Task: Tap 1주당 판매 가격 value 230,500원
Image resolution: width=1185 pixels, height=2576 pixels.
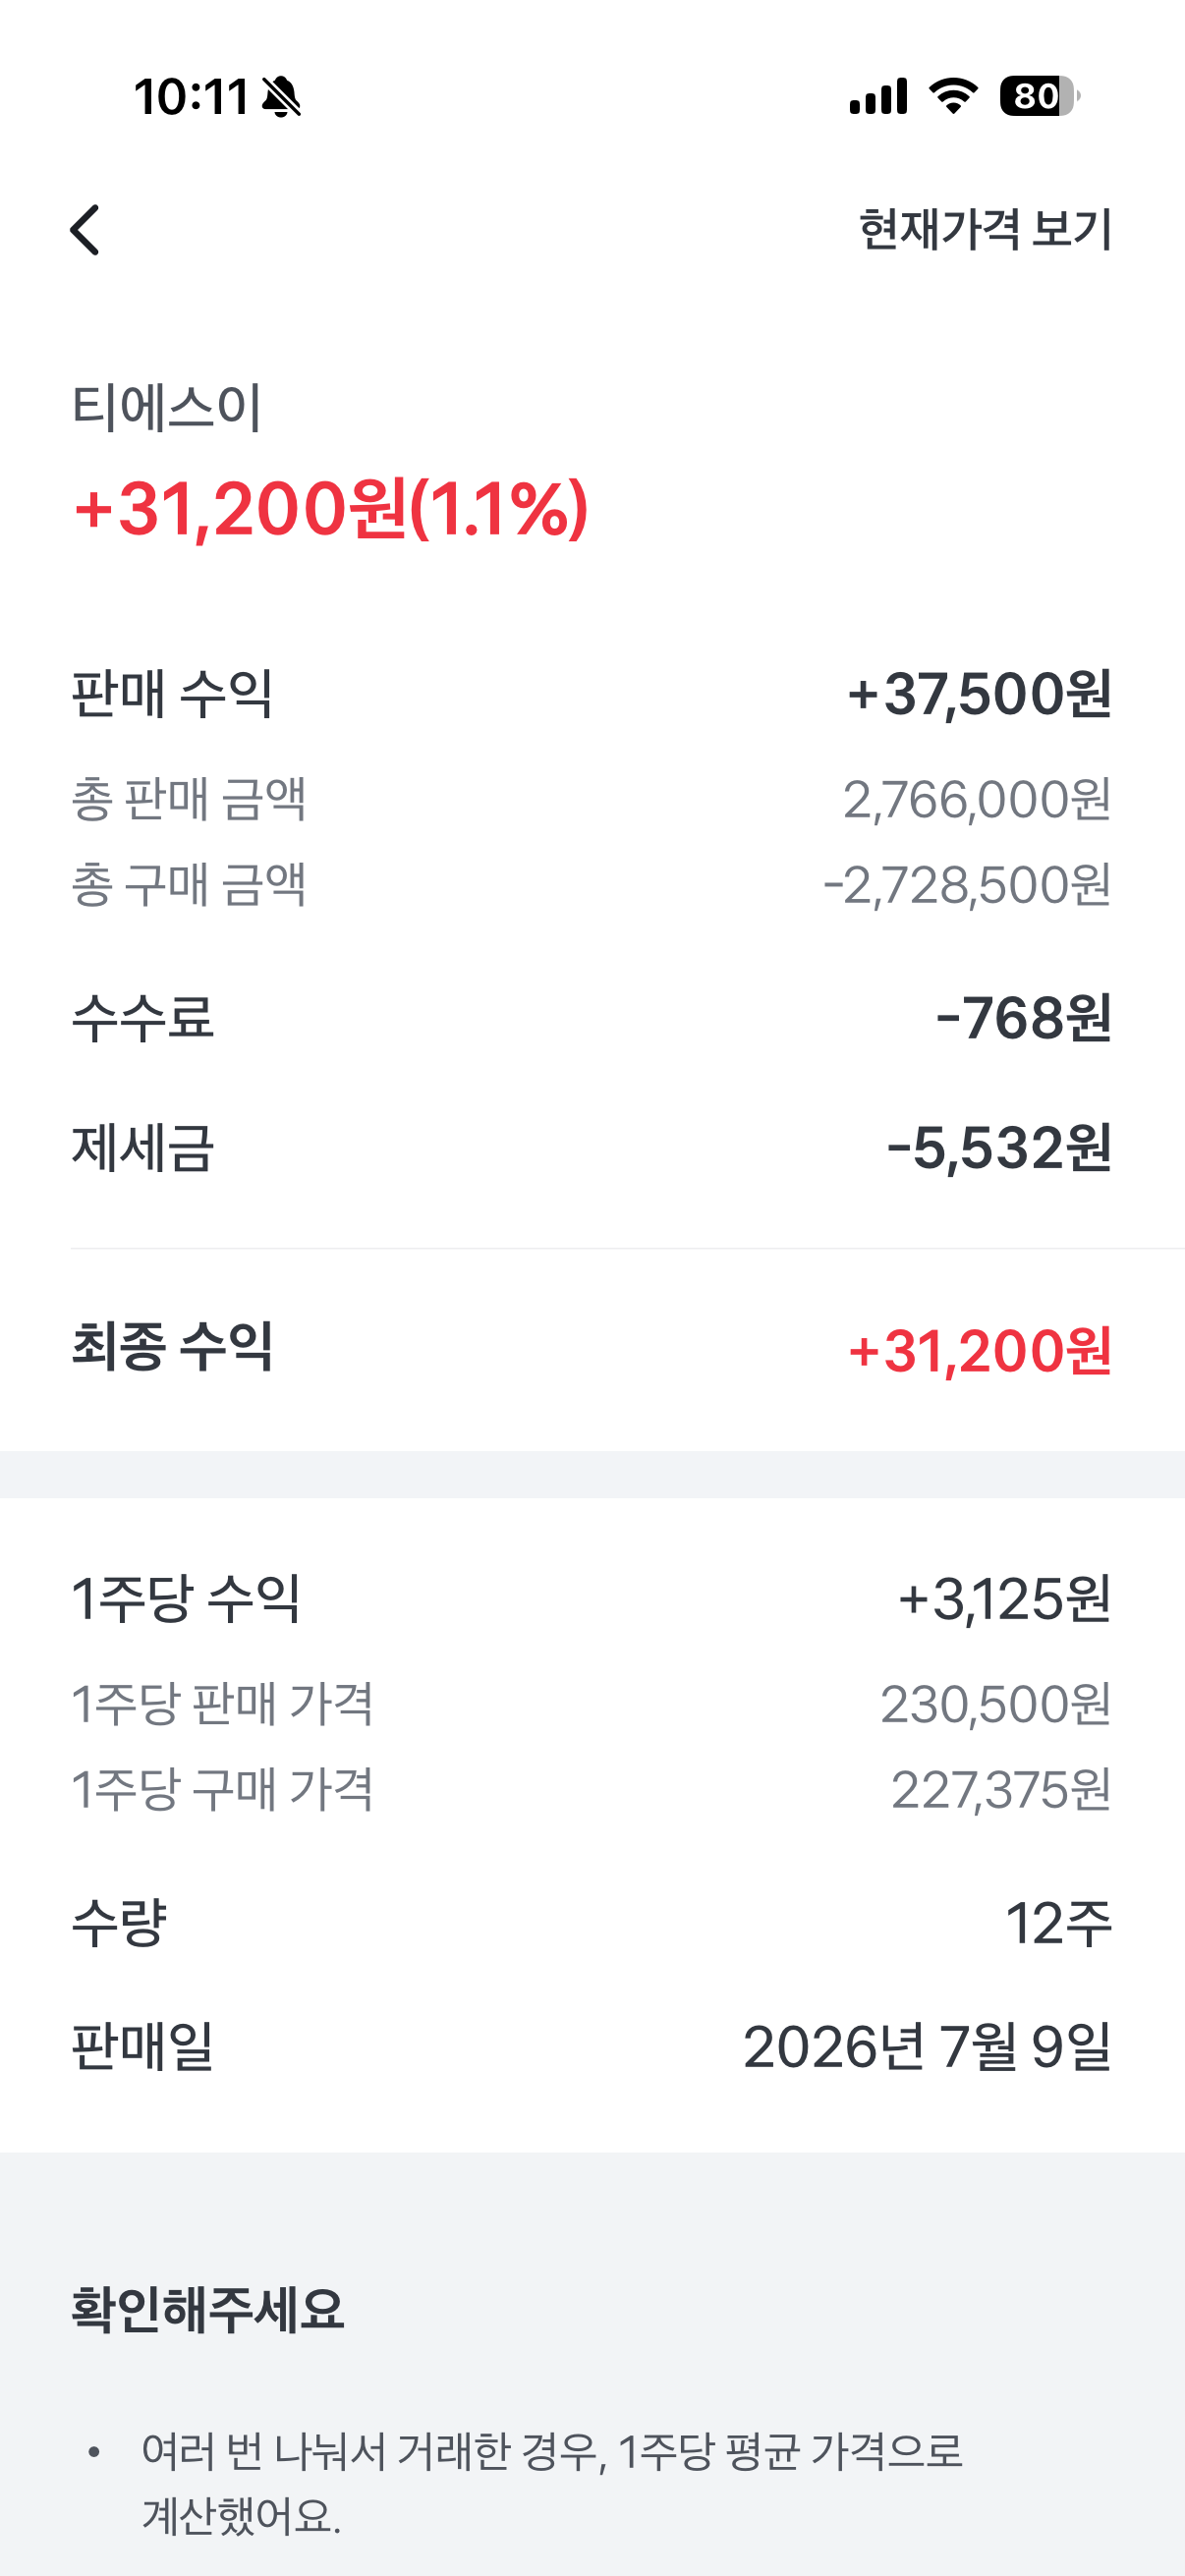Action: pyautogui.click(x=996, y=1704)
